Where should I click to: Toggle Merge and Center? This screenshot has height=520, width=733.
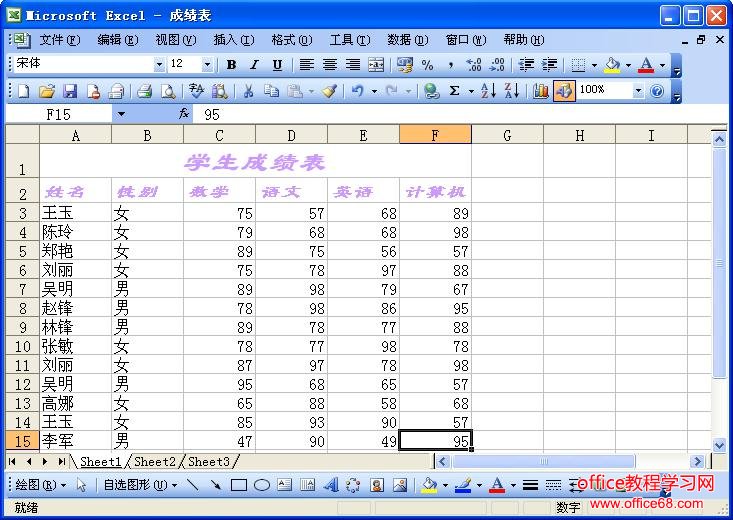coord(376,65)
